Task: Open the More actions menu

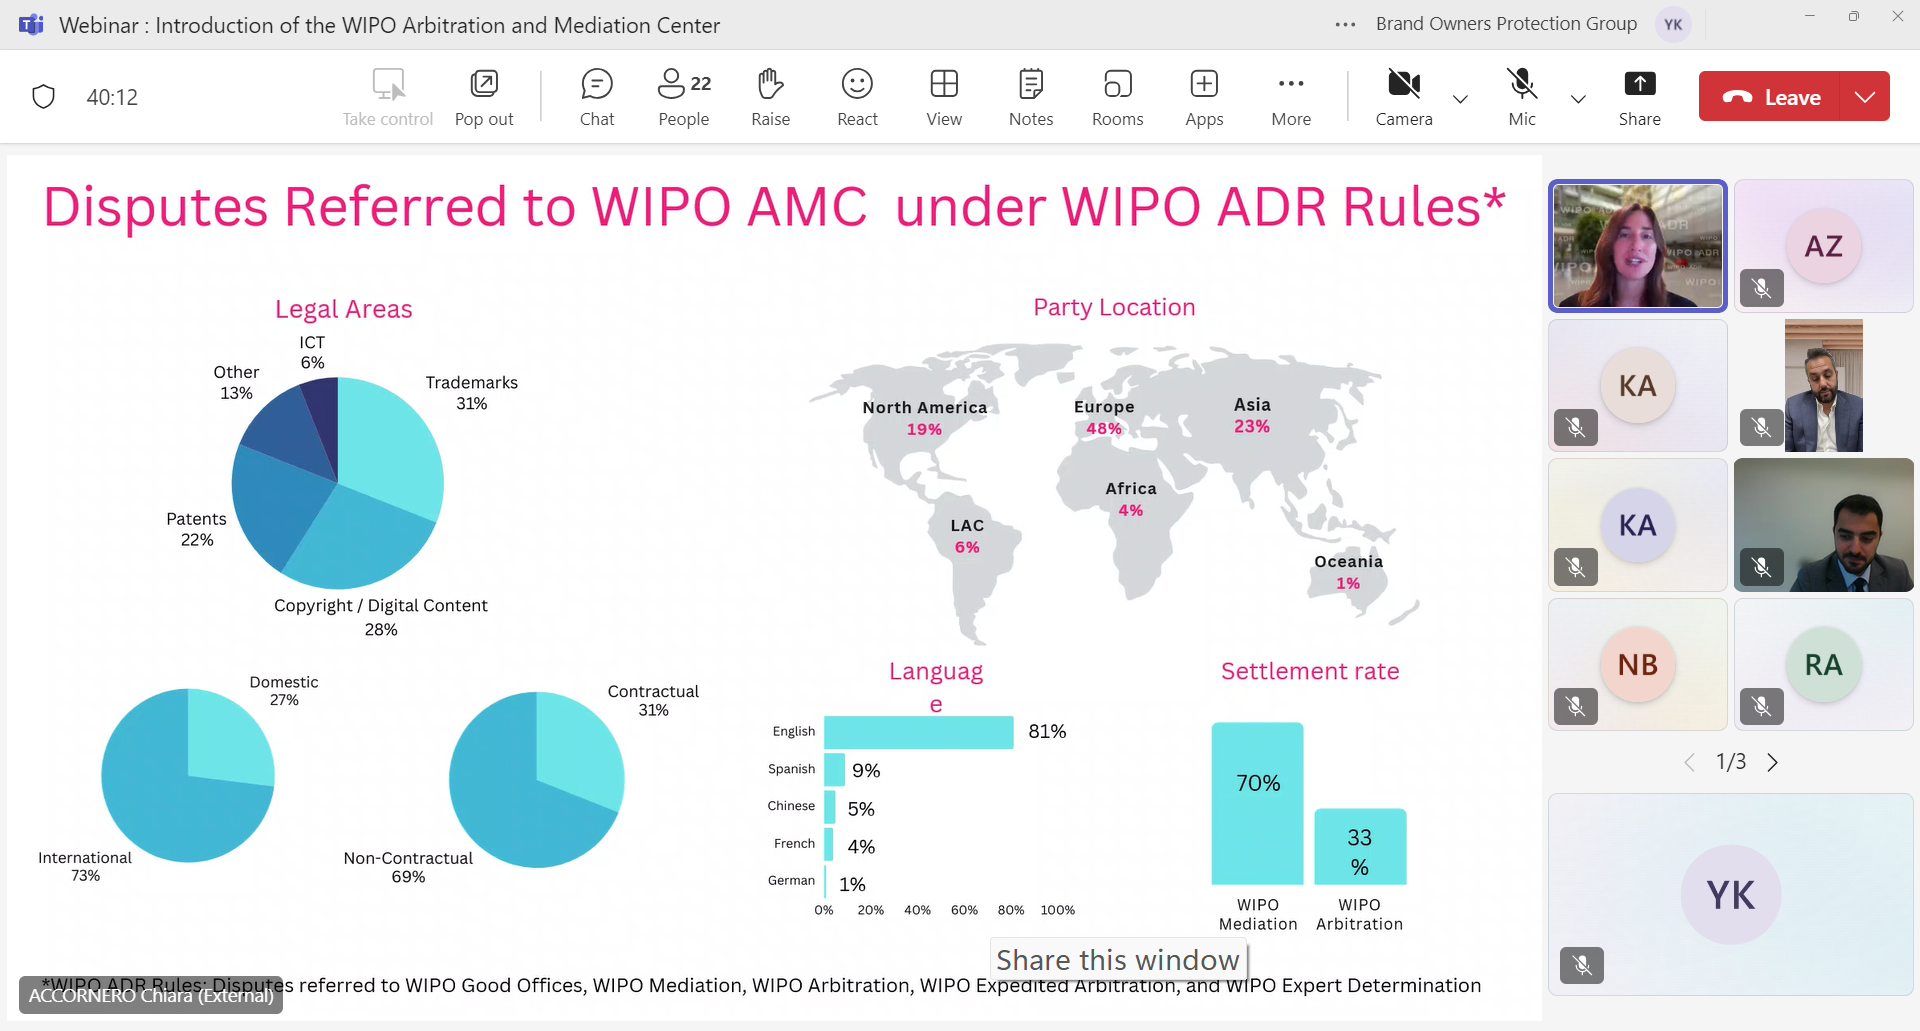Action: pyautogui.click(x=1291, y=97)
